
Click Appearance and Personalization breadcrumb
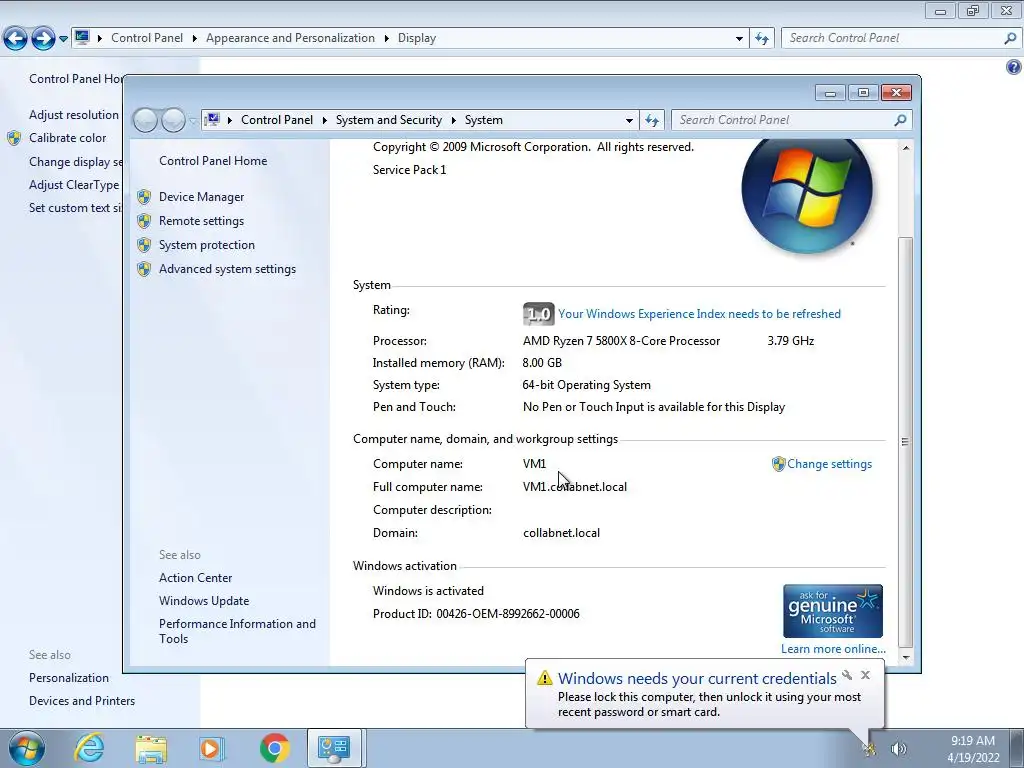coord(291,38)
